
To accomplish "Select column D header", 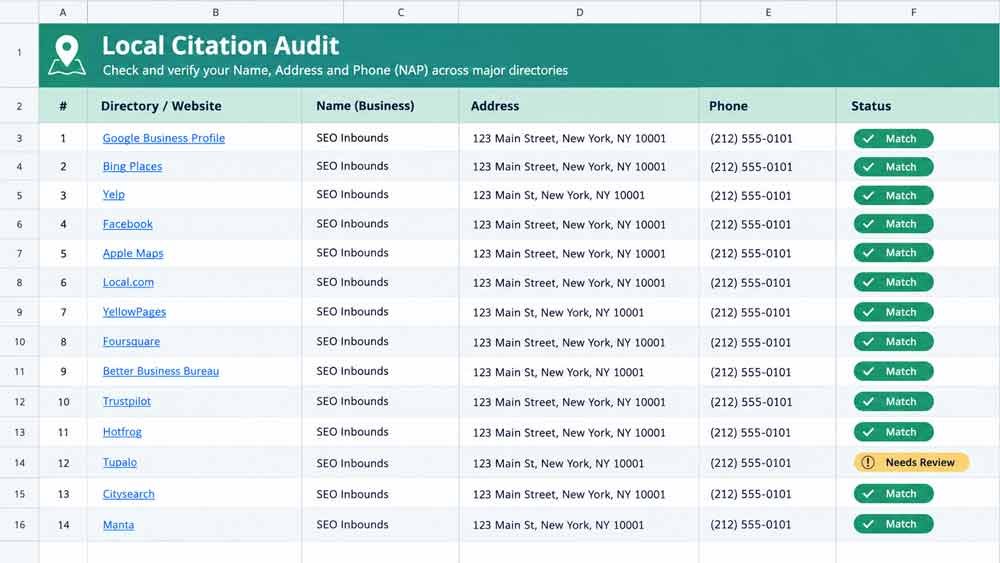I will (x=579, y=12).
